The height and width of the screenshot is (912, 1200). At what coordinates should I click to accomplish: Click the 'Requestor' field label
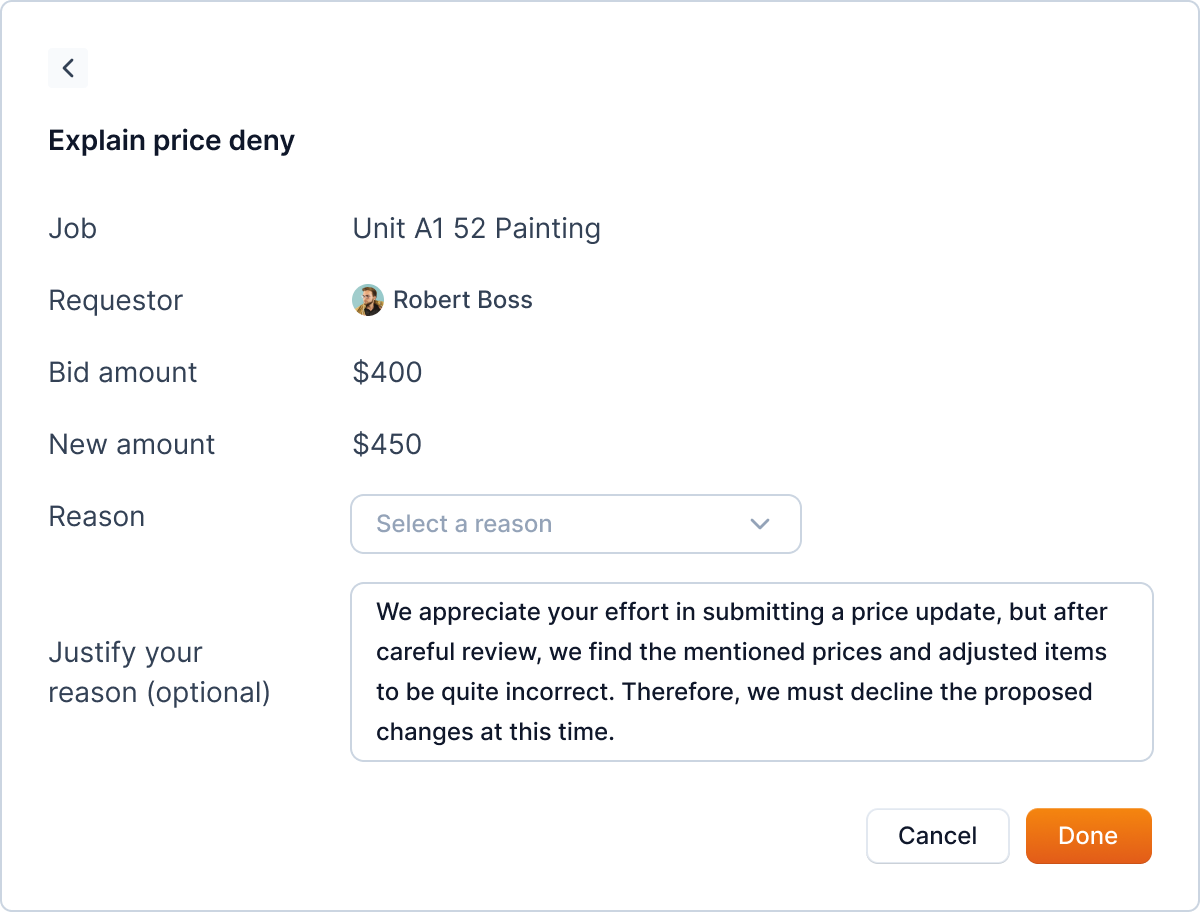(115, 301)
